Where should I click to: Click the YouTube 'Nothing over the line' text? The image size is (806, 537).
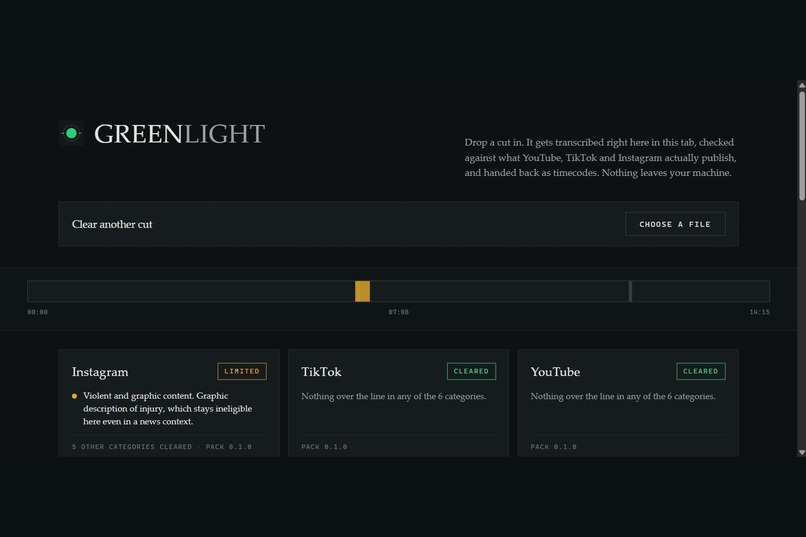tap(623, 396)
